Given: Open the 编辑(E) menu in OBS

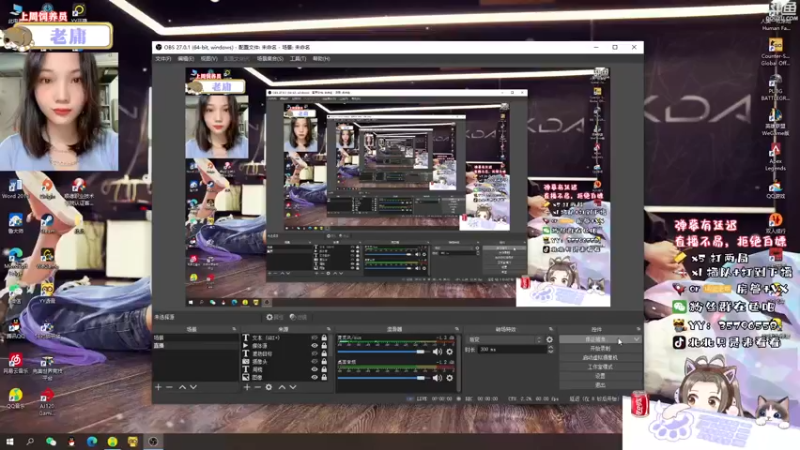Looking at the screenshot, I should coord(185,59).
